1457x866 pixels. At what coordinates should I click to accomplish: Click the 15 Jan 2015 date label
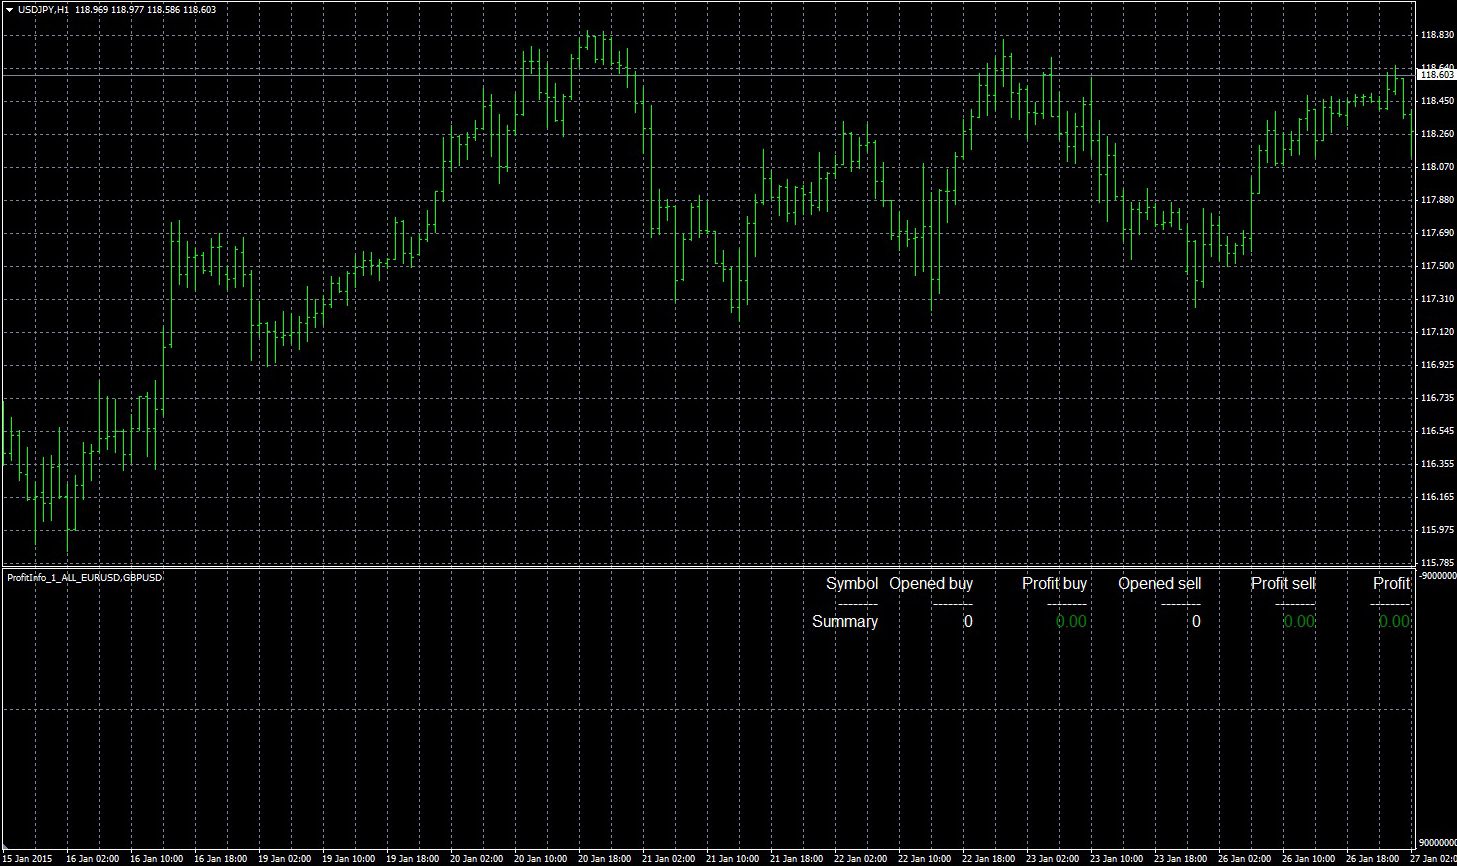tap(28, 858)
